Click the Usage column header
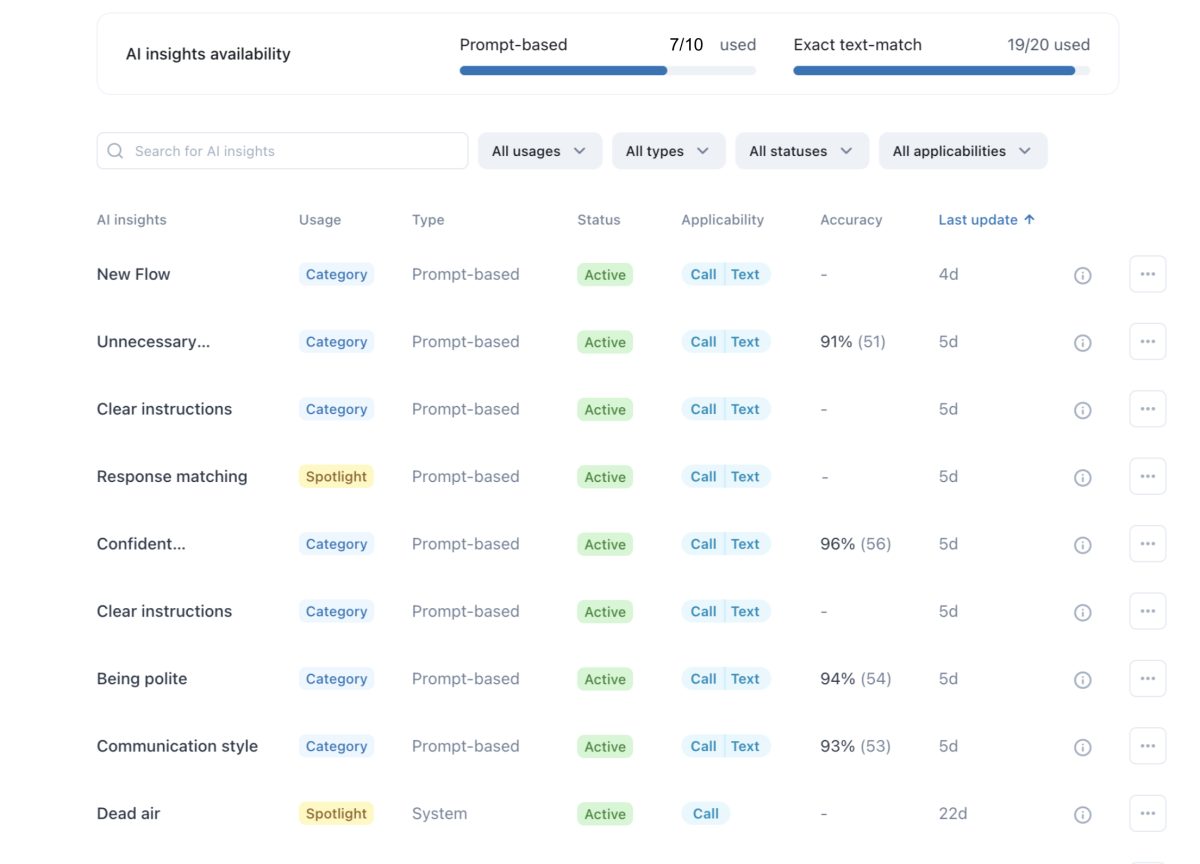Screen dimensions: 1200x864 click(320, 220)
